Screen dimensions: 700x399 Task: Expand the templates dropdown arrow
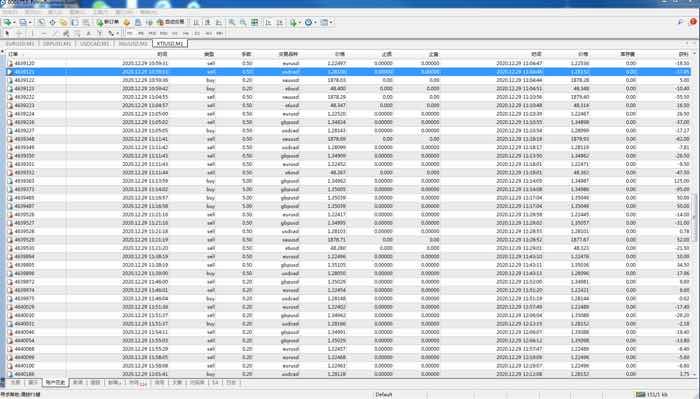[x=331, y=22]
